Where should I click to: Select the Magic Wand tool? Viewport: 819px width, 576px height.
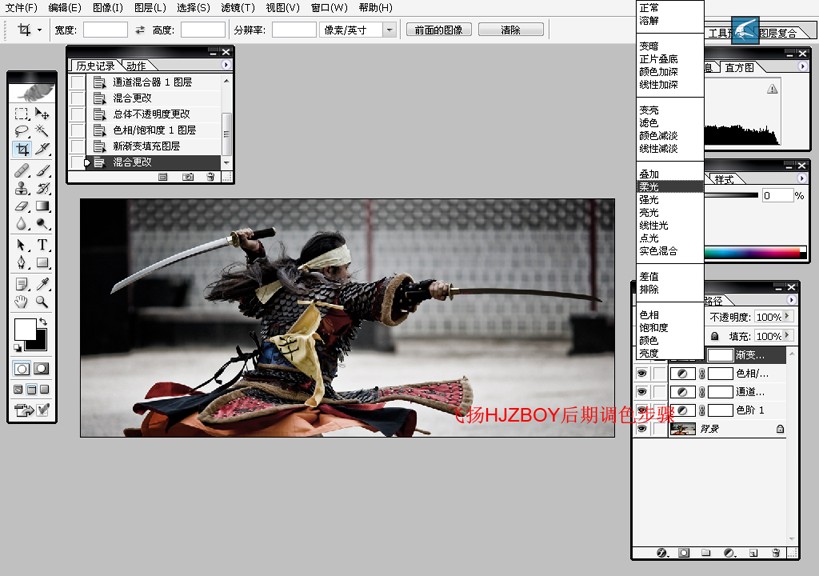[x=42, y=131]
